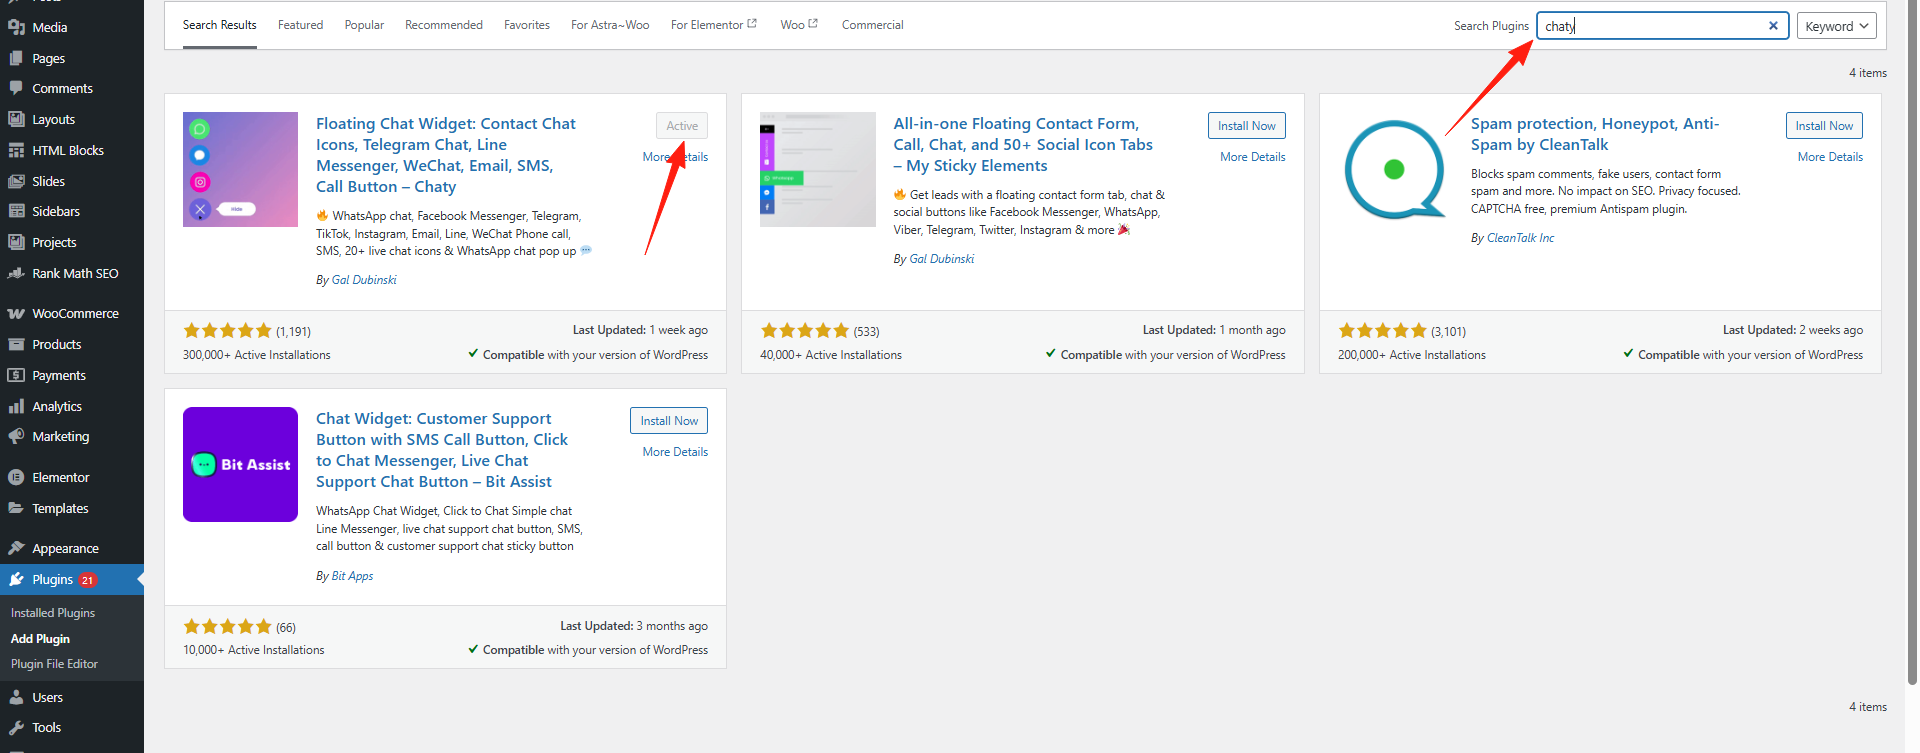Screen dimensions: 1920x753
Task: Select the For Elementor external tab
Action: click(713, 25)
